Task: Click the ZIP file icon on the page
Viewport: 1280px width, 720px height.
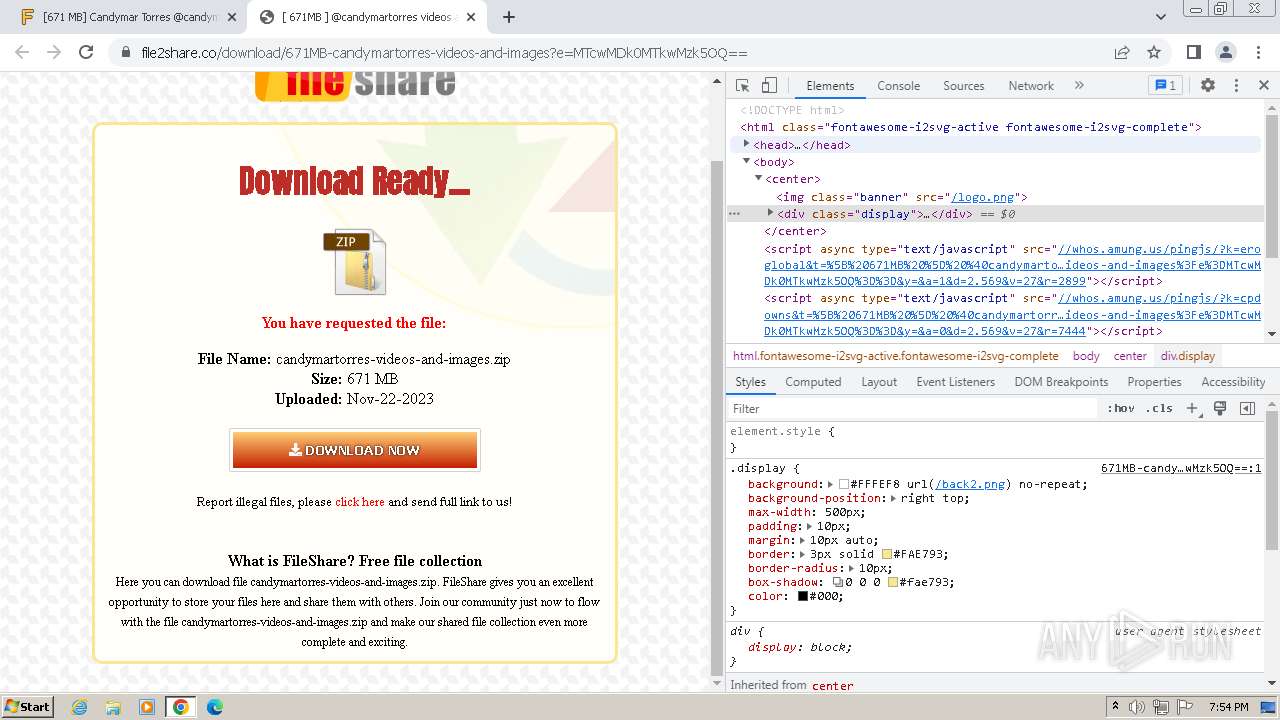Action: tap(354, 262)
